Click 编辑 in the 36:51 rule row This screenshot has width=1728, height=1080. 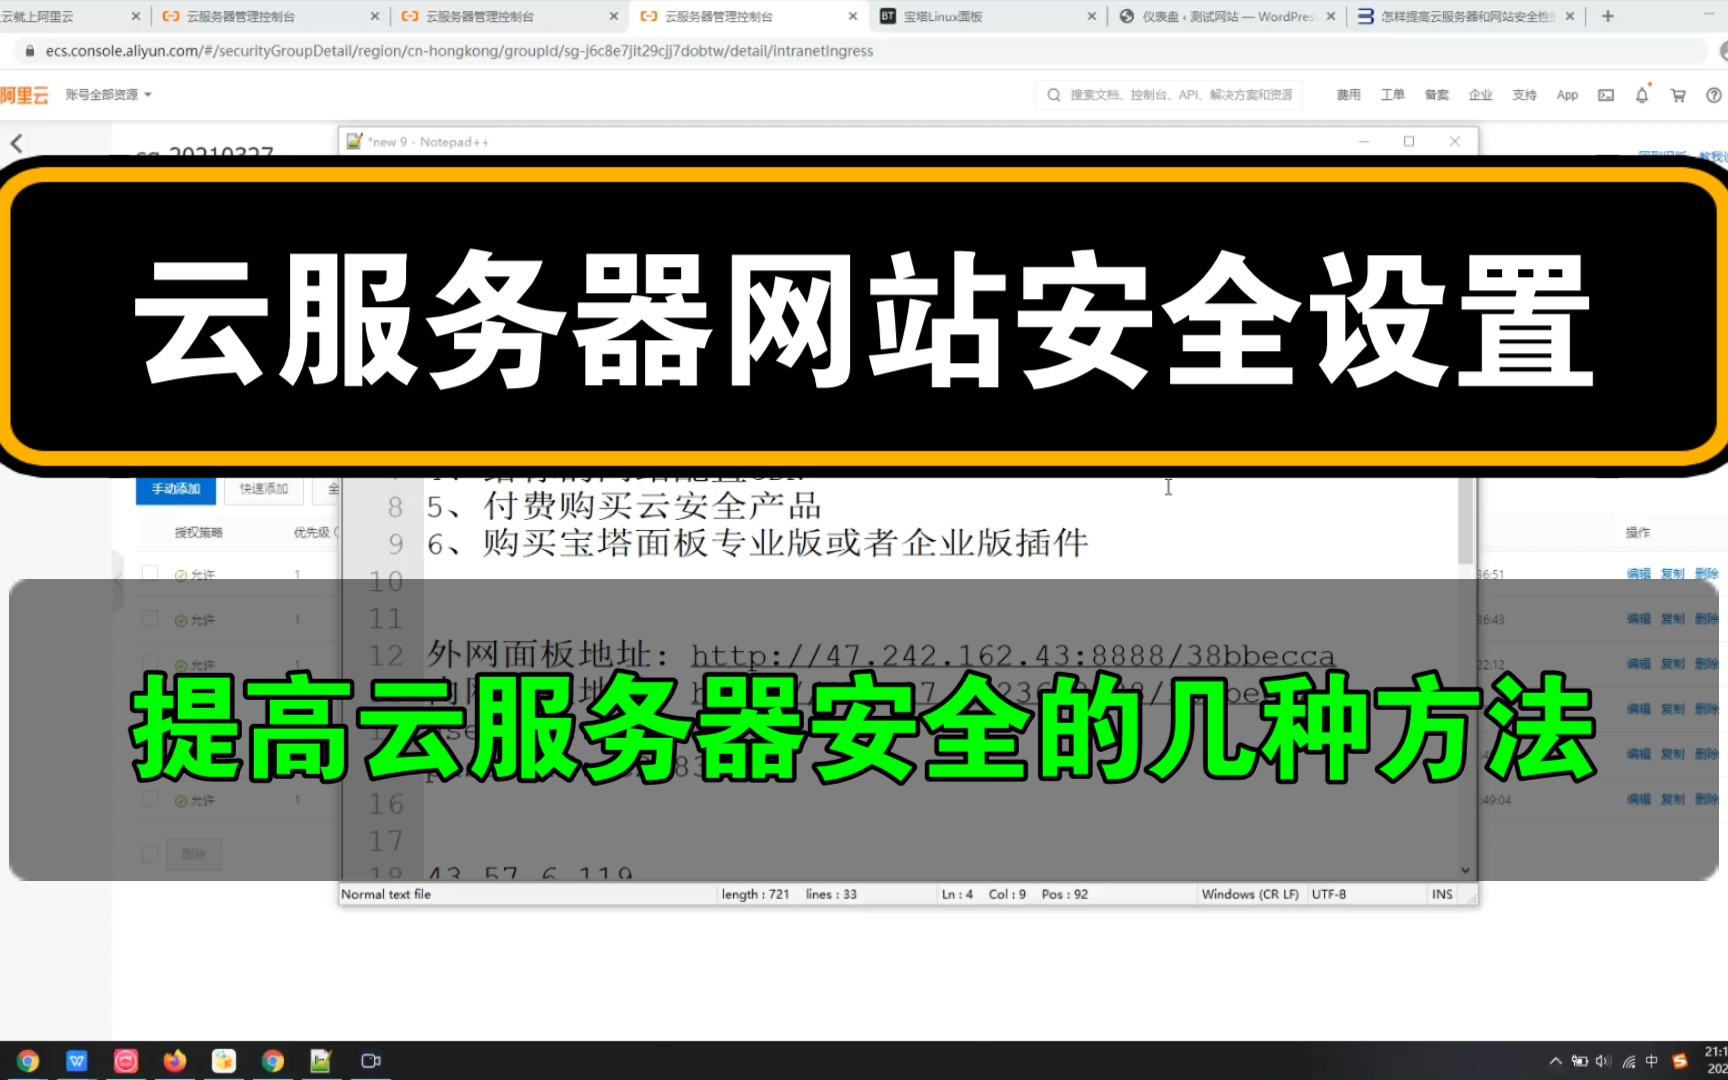(x=1638, y=574)
